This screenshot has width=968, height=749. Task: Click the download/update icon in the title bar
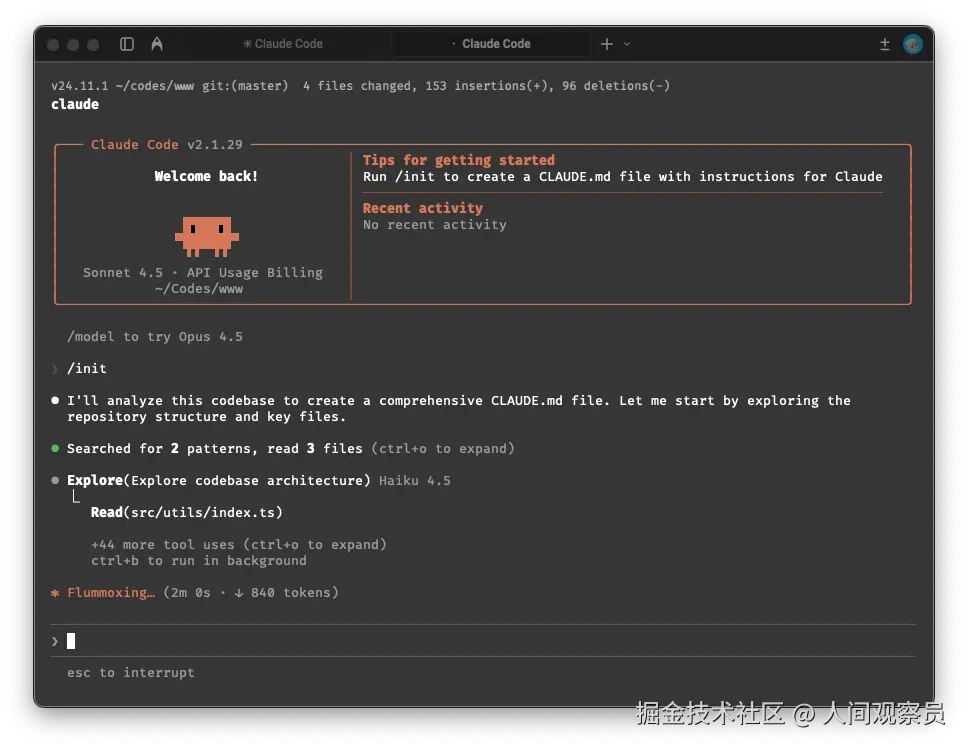point(885,44)
